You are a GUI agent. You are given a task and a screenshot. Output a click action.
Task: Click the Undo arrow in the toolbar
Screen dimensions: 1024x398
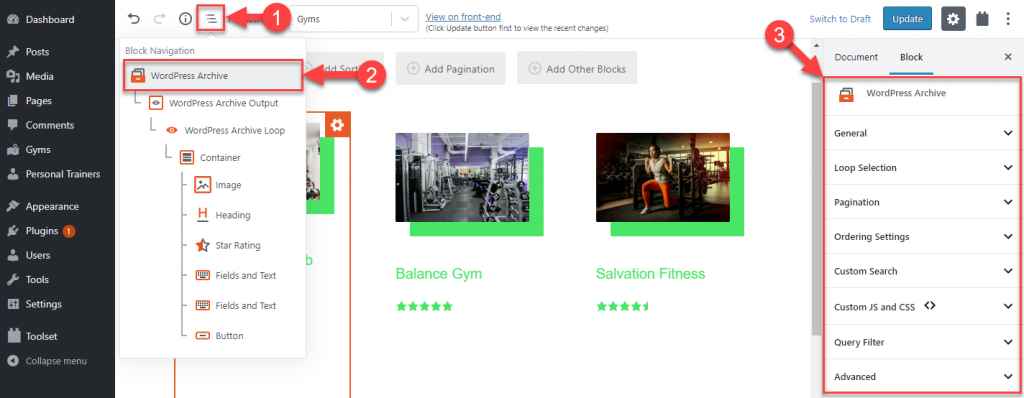134,19
